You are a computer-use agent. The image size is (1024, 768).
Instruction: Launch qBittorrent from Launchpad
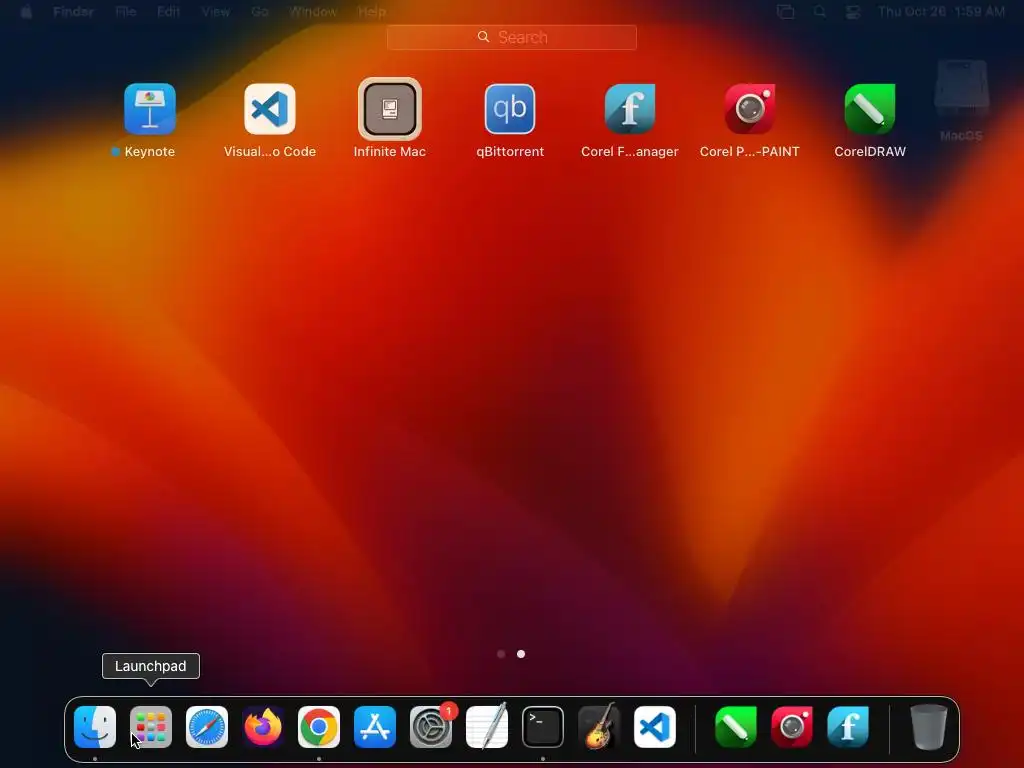click(x=510, y=109)
